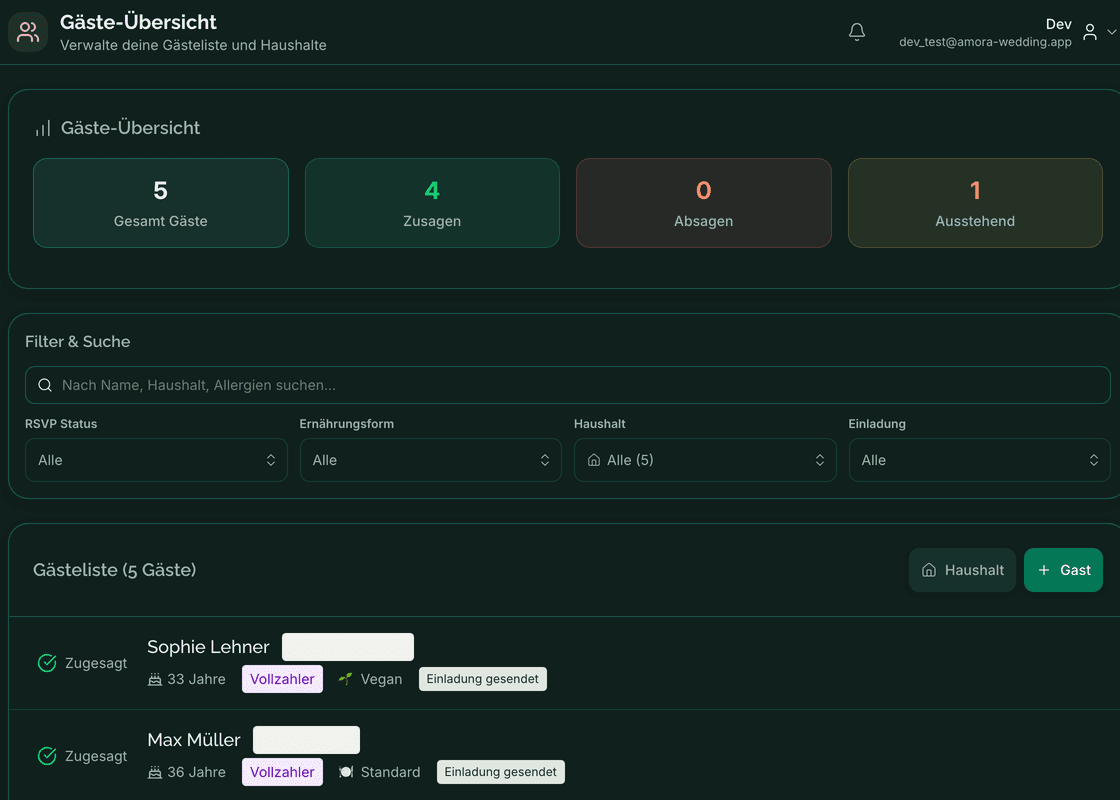
Task: Click Max Müller's Einladung gesendet badge
Action: pos(501,772)
